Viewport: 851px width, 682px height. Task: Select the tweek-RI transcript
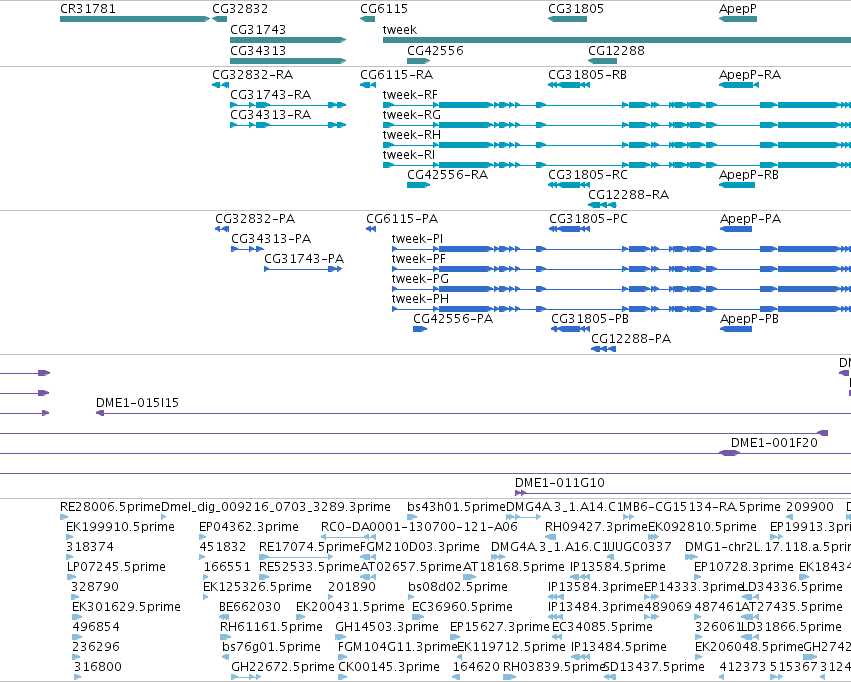(617, 165)
